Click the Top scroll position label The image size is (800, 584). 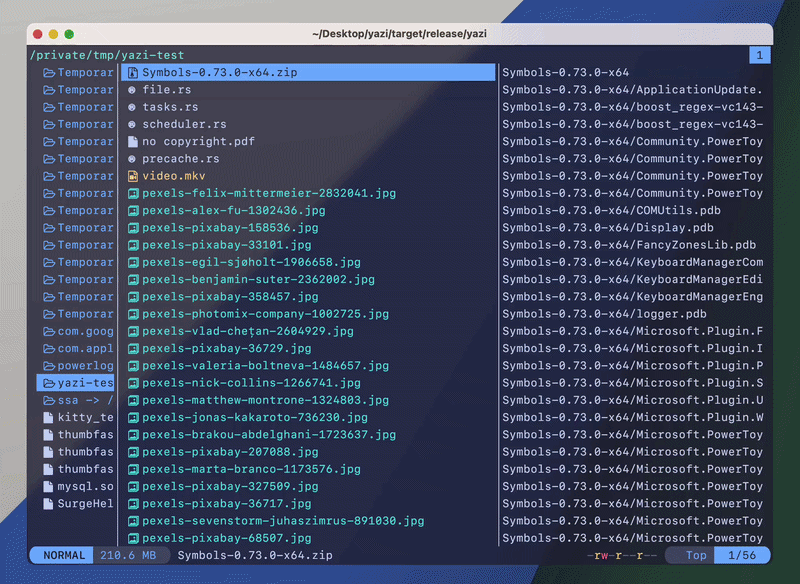click(x=696, y=555)
